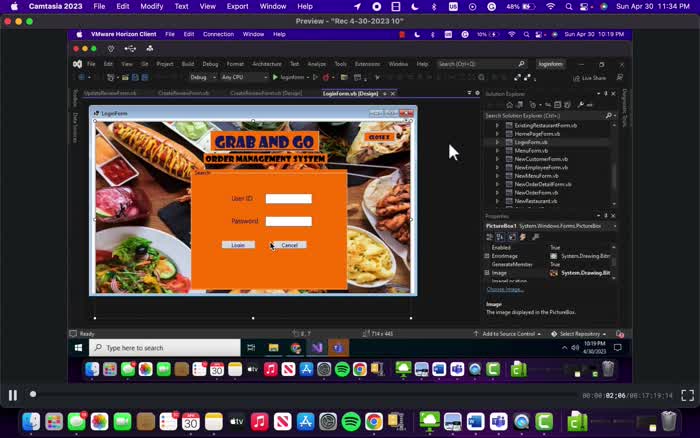Click the Pause button in the preview player
This screenshot has height=438, width=700.
tap(12, 395)
